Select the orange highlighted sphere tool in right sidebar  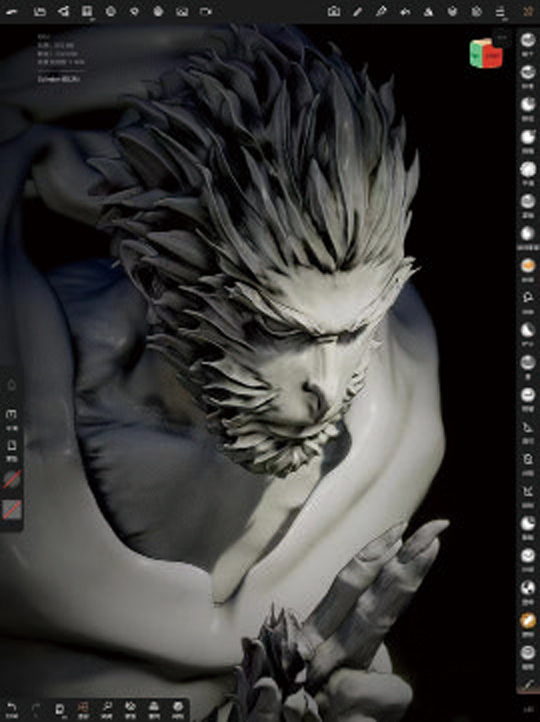point(528,266)
